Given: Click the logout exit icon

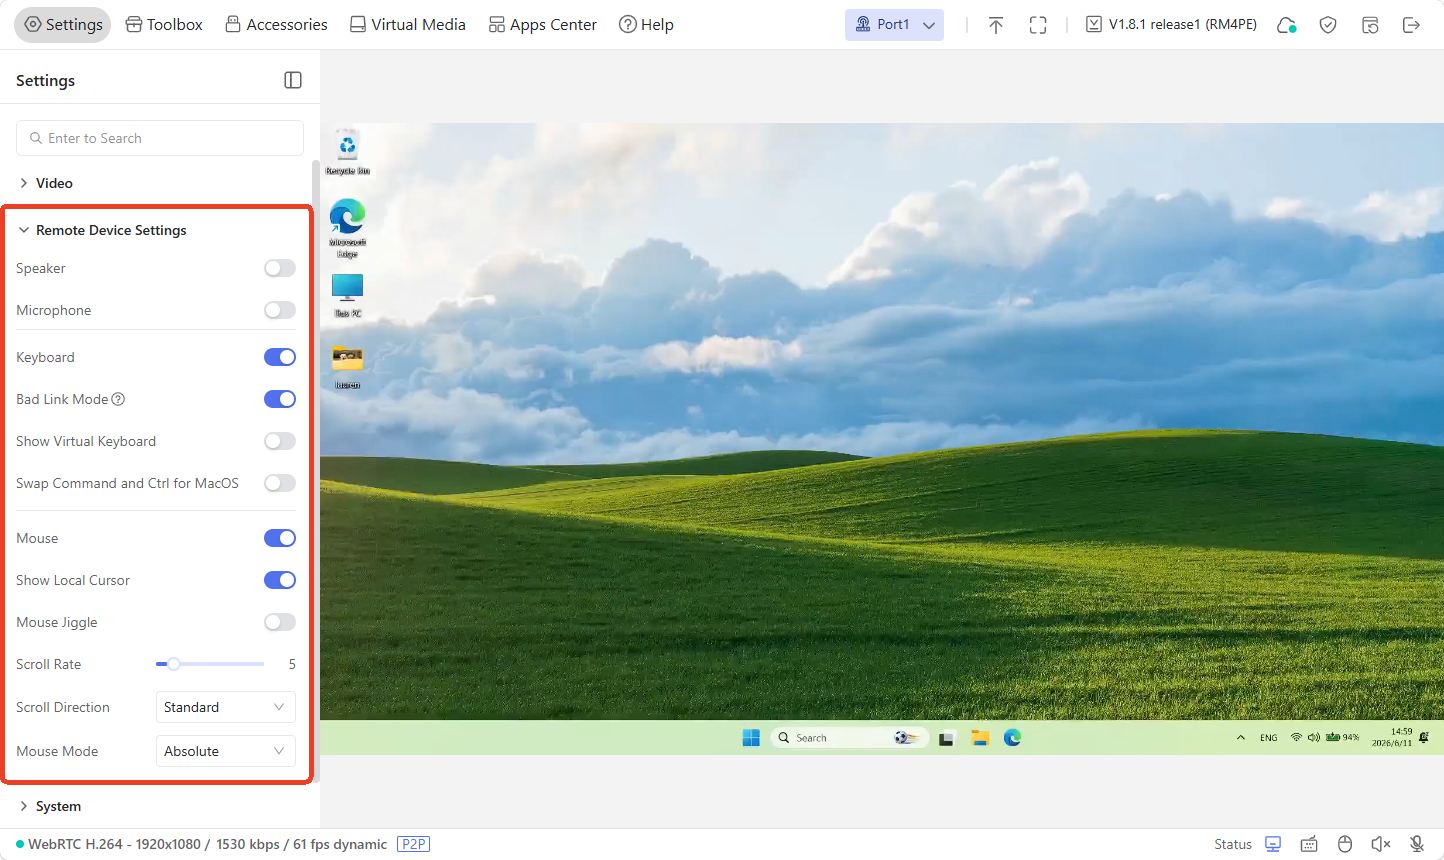Looking at the screenshot, I should pyautogui.click(x=1411, y=25).
